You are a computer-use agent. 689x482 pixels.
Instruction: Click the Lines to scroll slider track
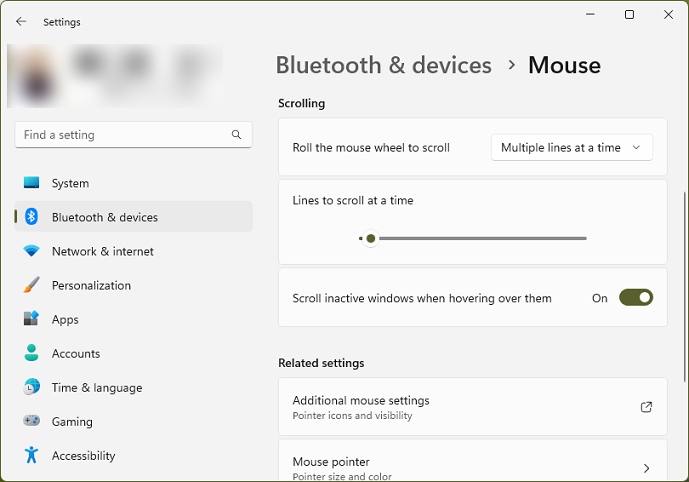click(x=473, y=238)
